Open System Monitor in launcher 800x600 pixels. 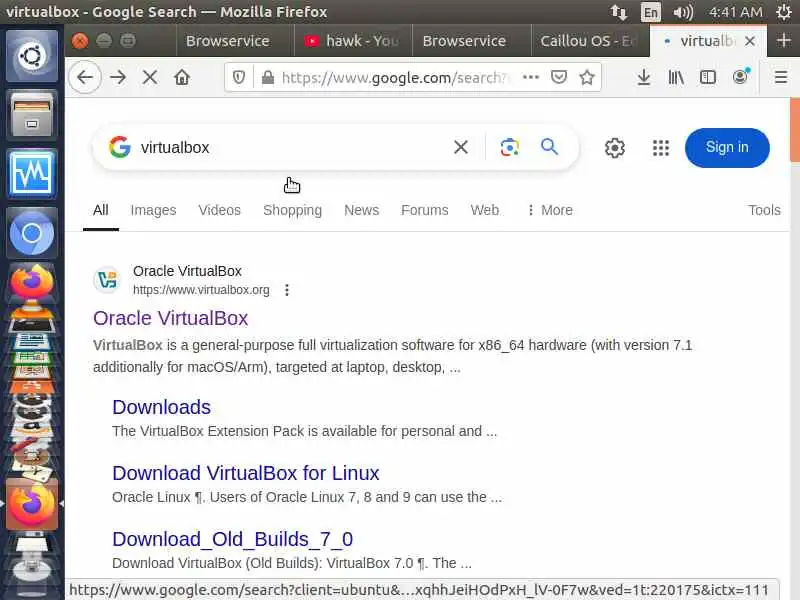[32, 174]
